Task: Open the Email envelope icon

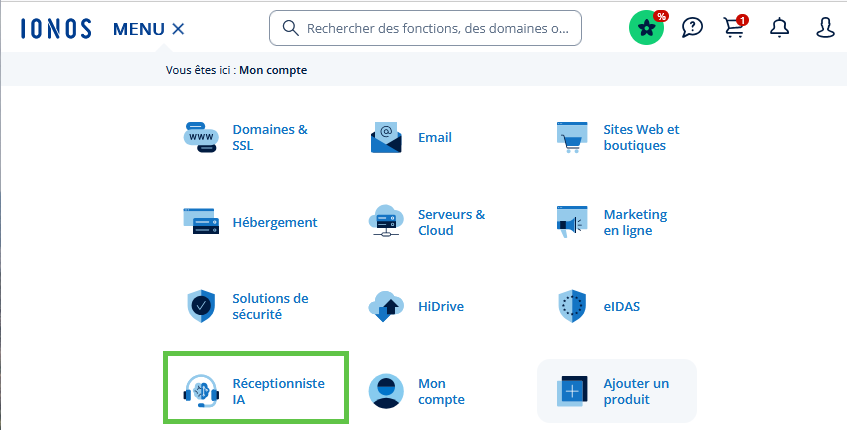Action: point(386,138)
